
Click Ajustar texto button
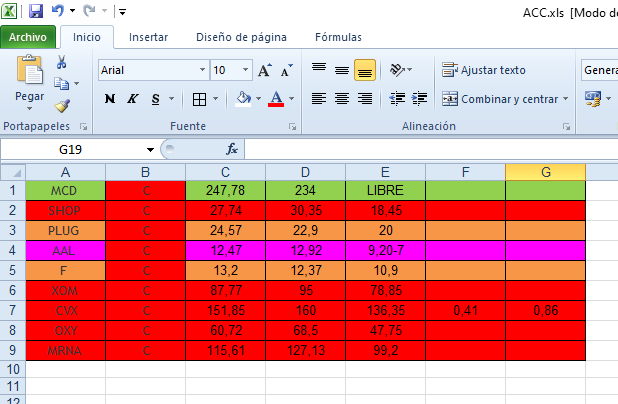tap(484, 70)
